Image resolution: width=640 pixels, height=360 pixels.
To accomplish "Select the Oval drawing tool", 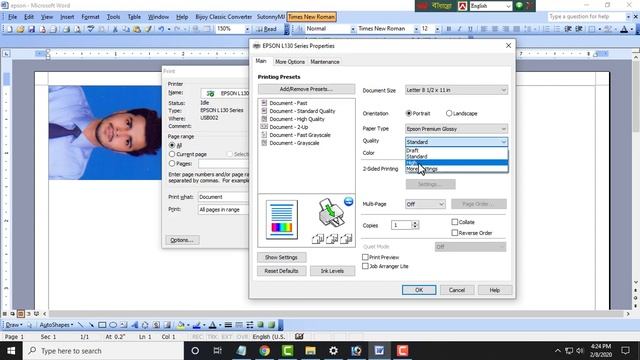I will coord(113,325).
